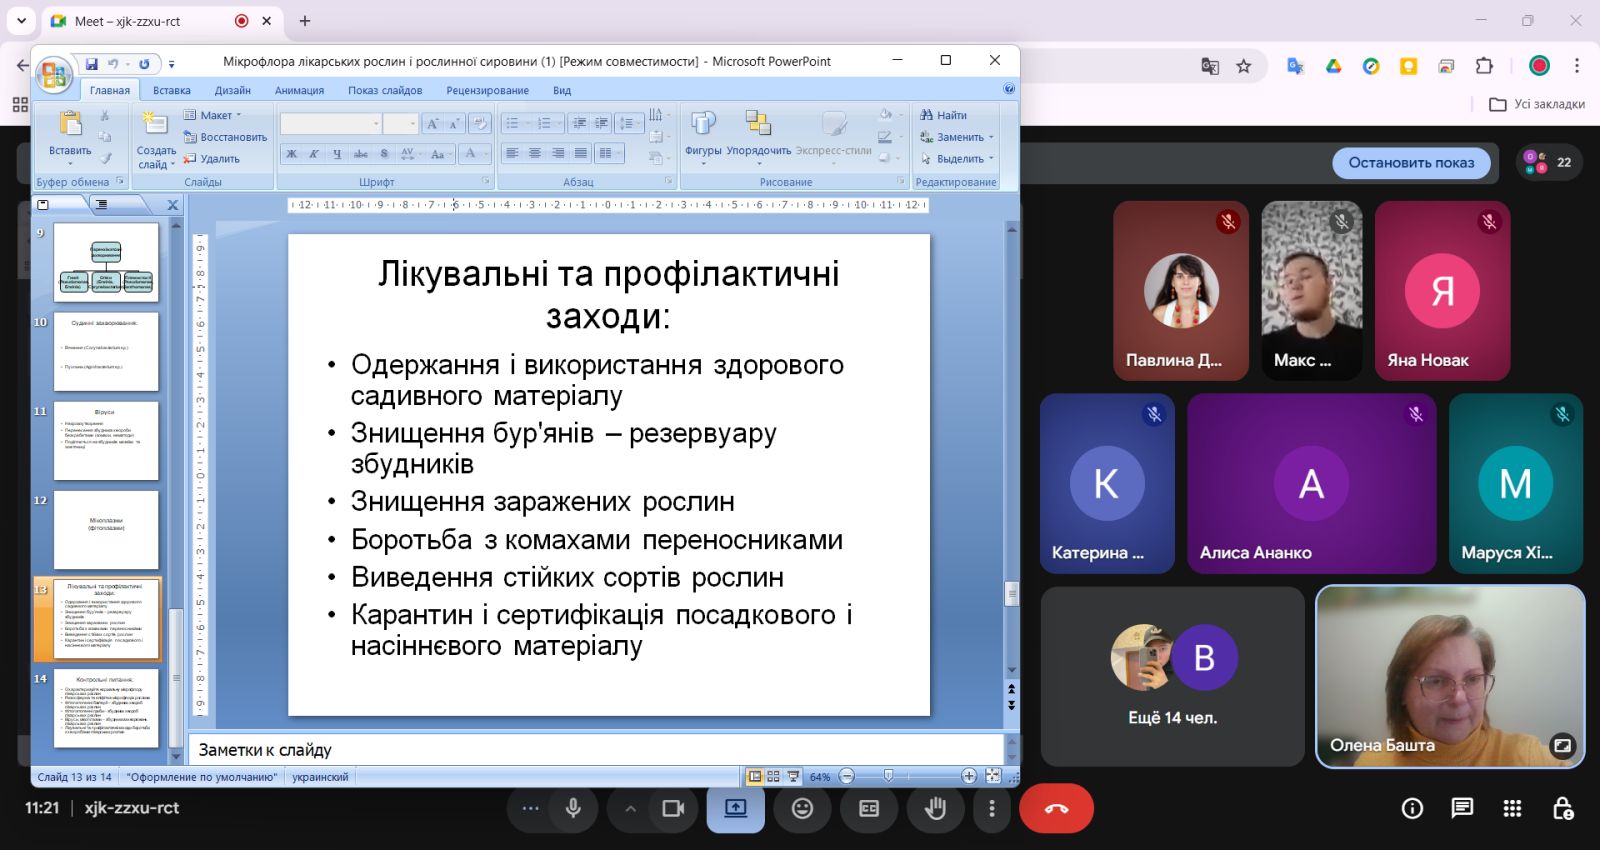The height and width of the screenshot is (850, 1600).
Task: Click the Создать слайд icon
Action: click(155, 125)
